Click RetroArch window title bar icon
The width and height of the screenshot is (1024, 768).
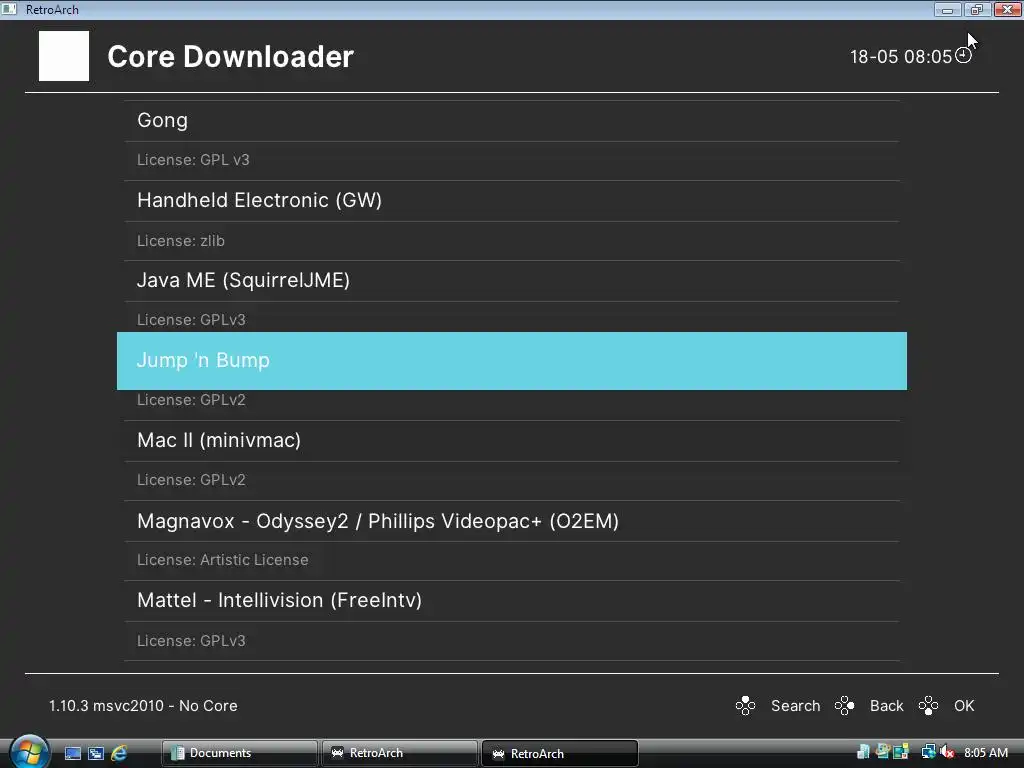point(9,9)
